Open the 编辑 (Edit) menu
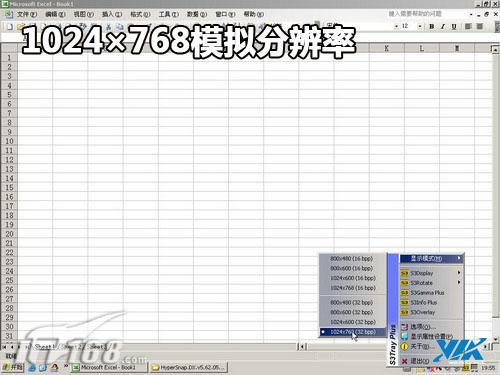This screenshot has height=375, width=500. coord(55,14)
